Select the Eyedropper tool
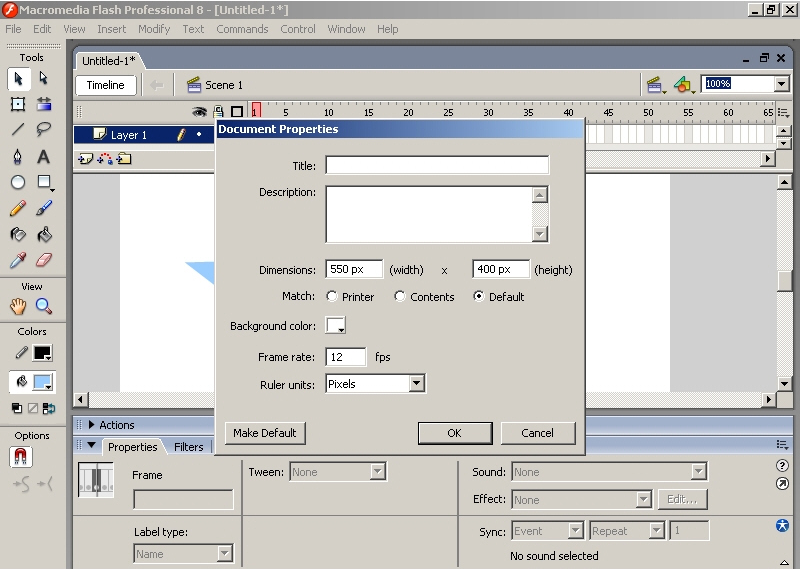Image resolution: width=800 pixels, height=570 pixels. click(18, 260)
